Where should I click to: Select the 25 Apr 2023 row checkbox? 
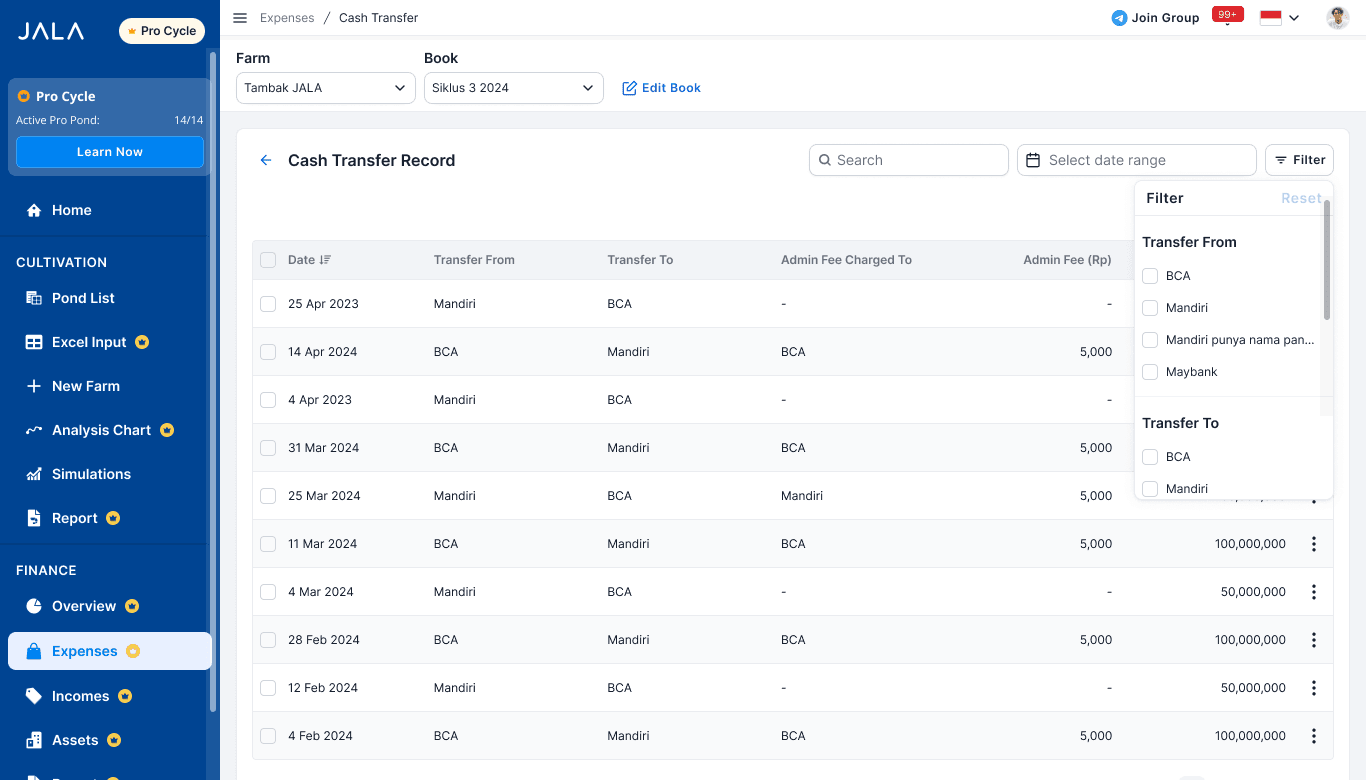268,304
